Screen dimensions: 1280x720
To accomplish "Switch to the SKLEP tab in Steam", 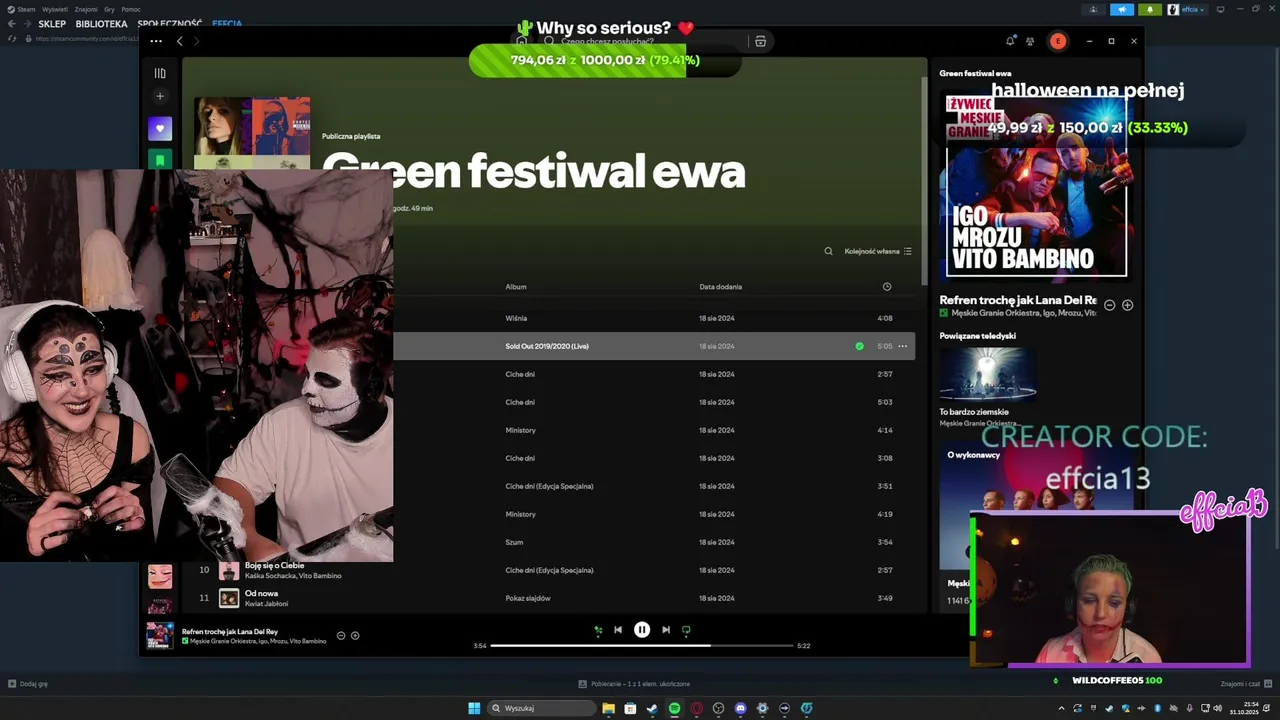I will (52, 24).
